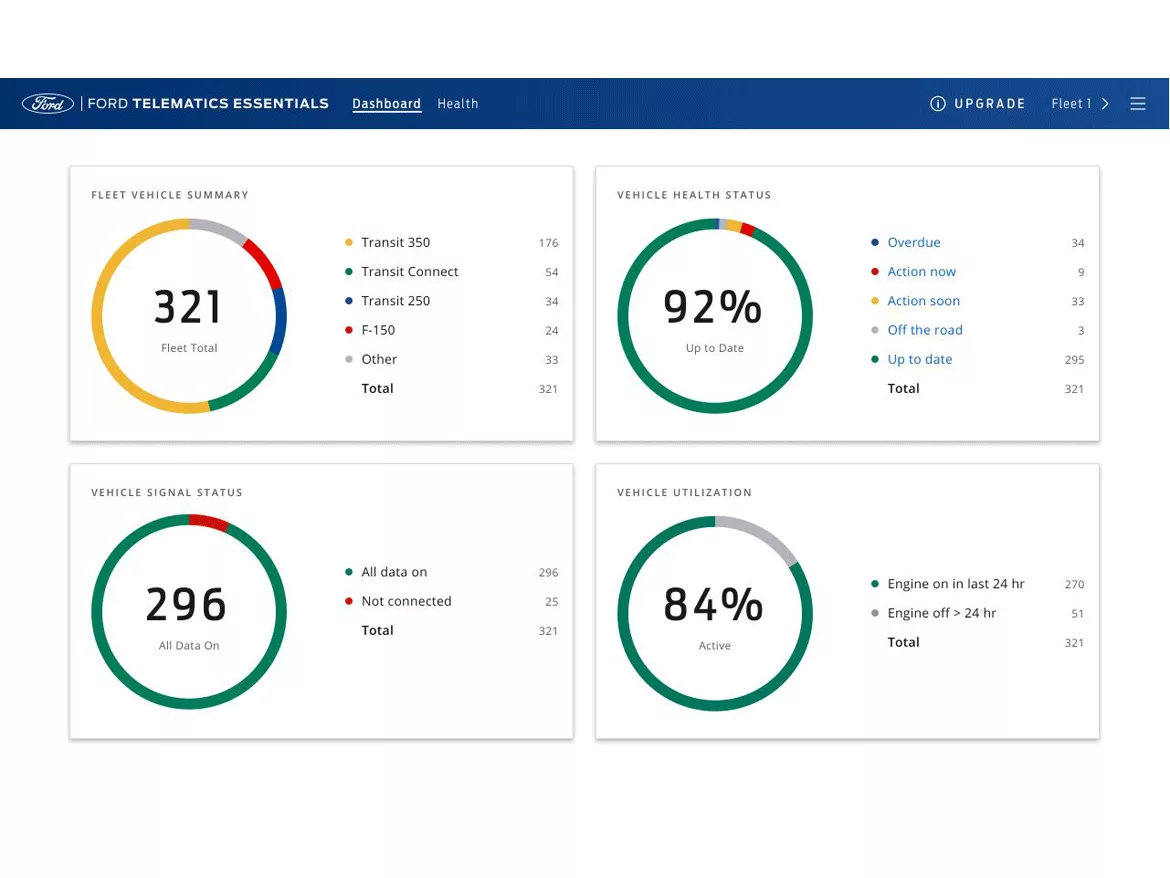Click the Engine off gray legend dot
The image size is (1170, 878).
[875, 613]
